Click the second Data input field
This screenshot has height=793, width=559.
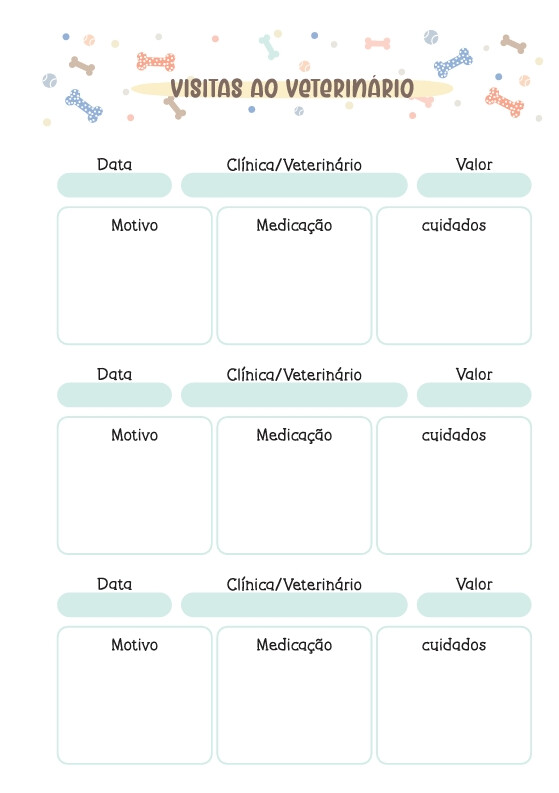click(x=114, y=395)
